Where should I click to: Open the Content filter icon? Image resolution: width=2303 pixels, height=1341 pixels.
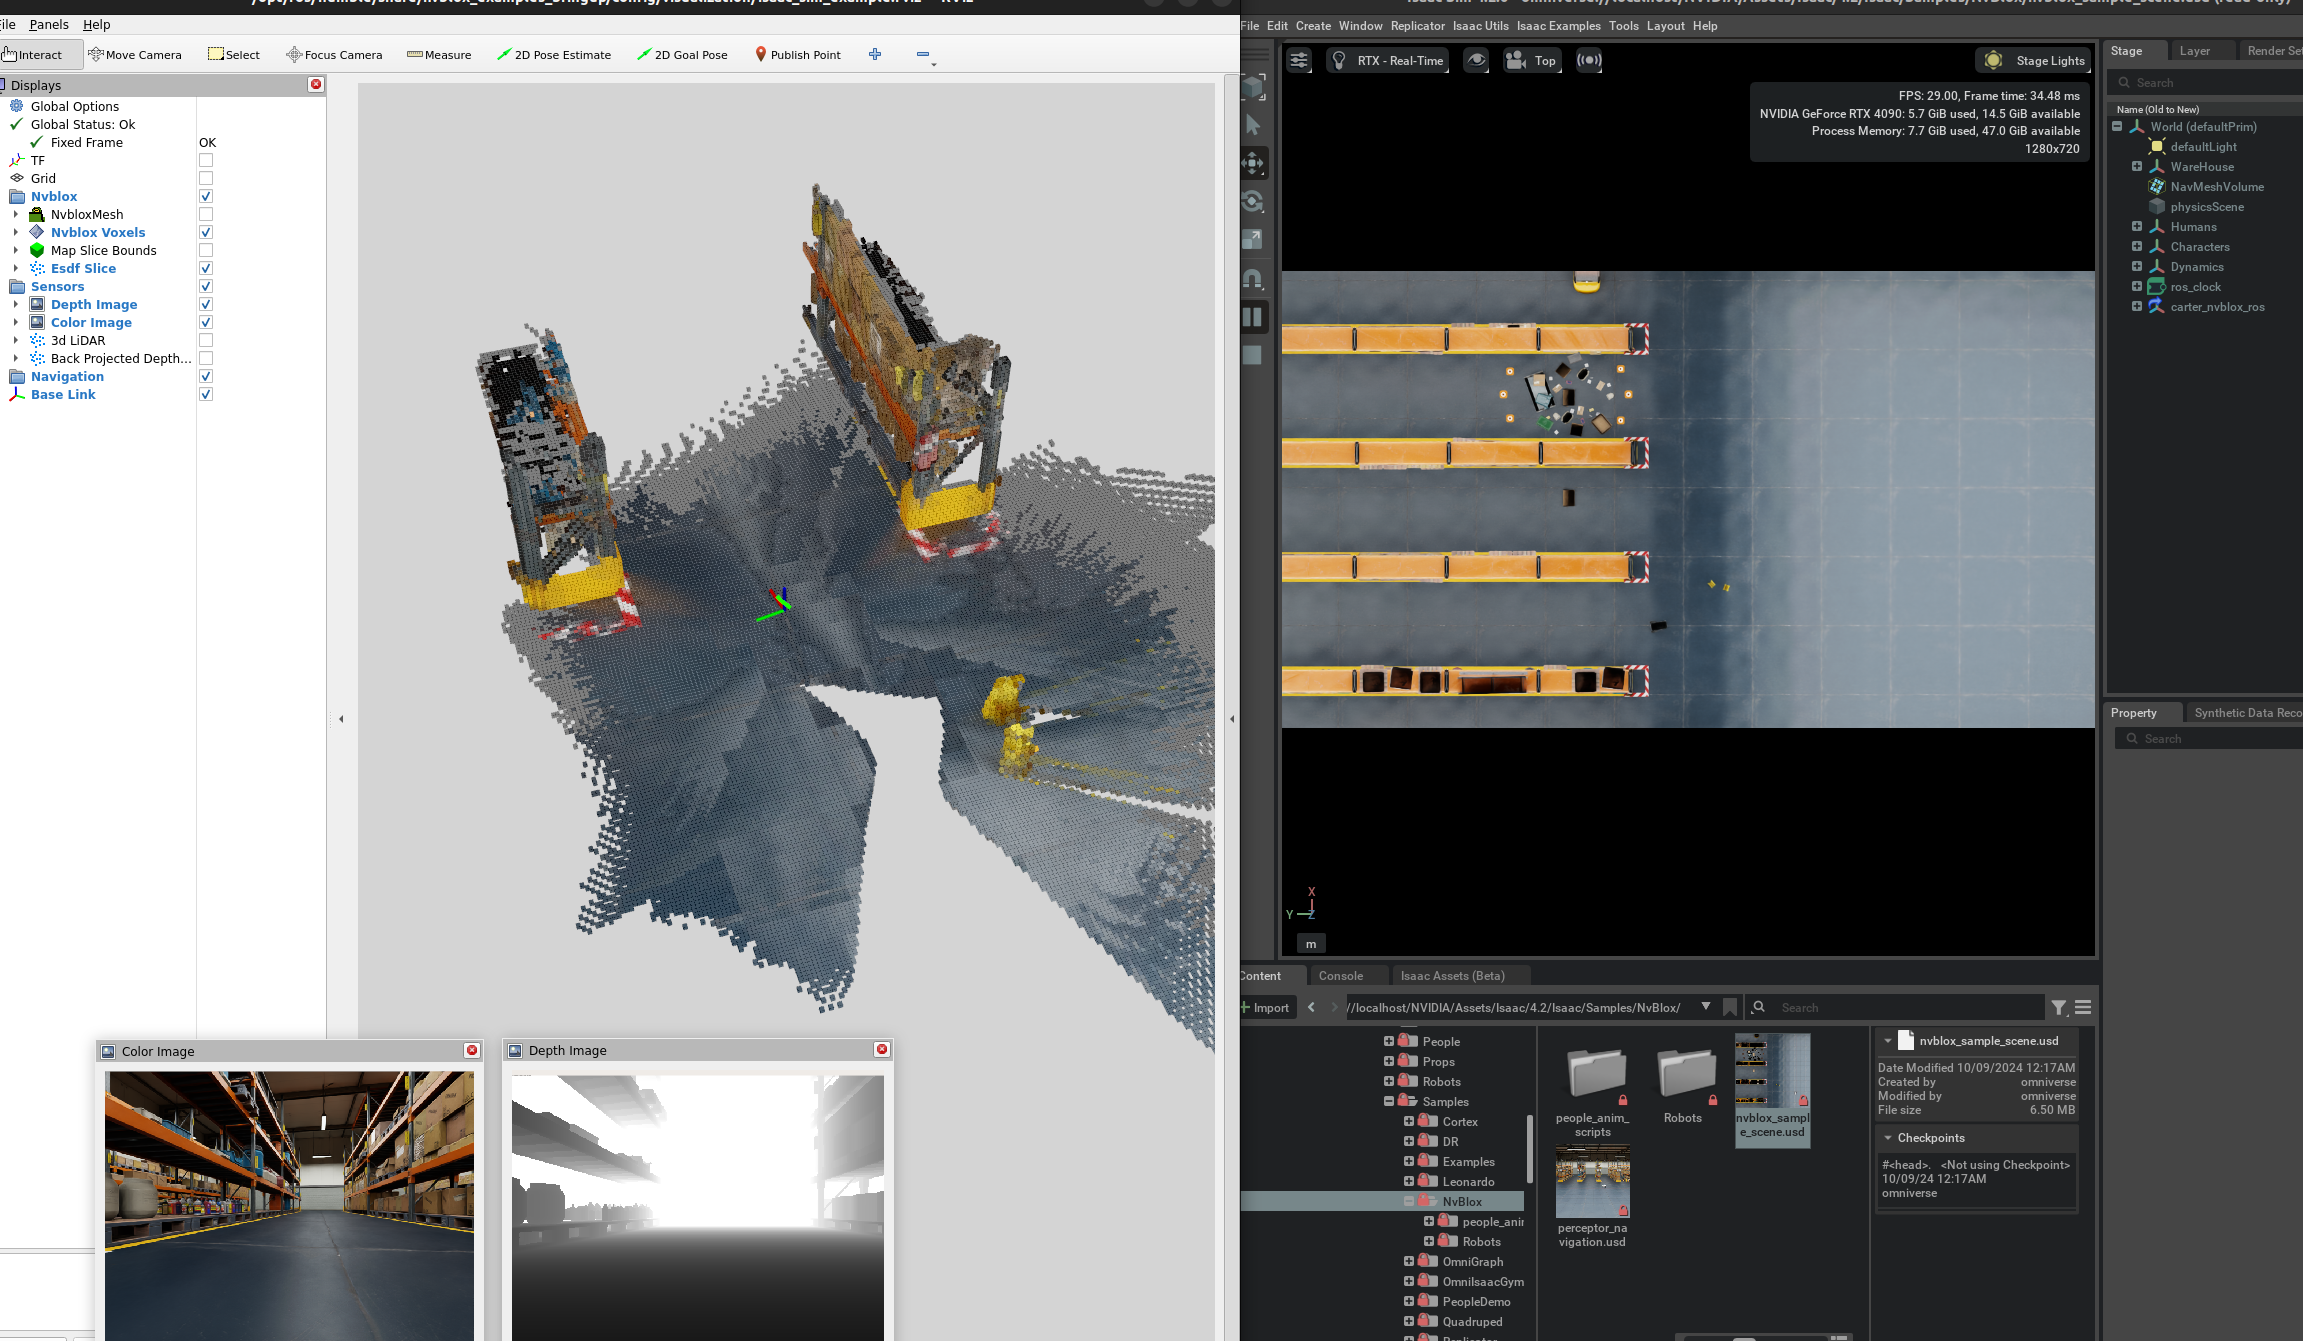click(2059, 1008)
